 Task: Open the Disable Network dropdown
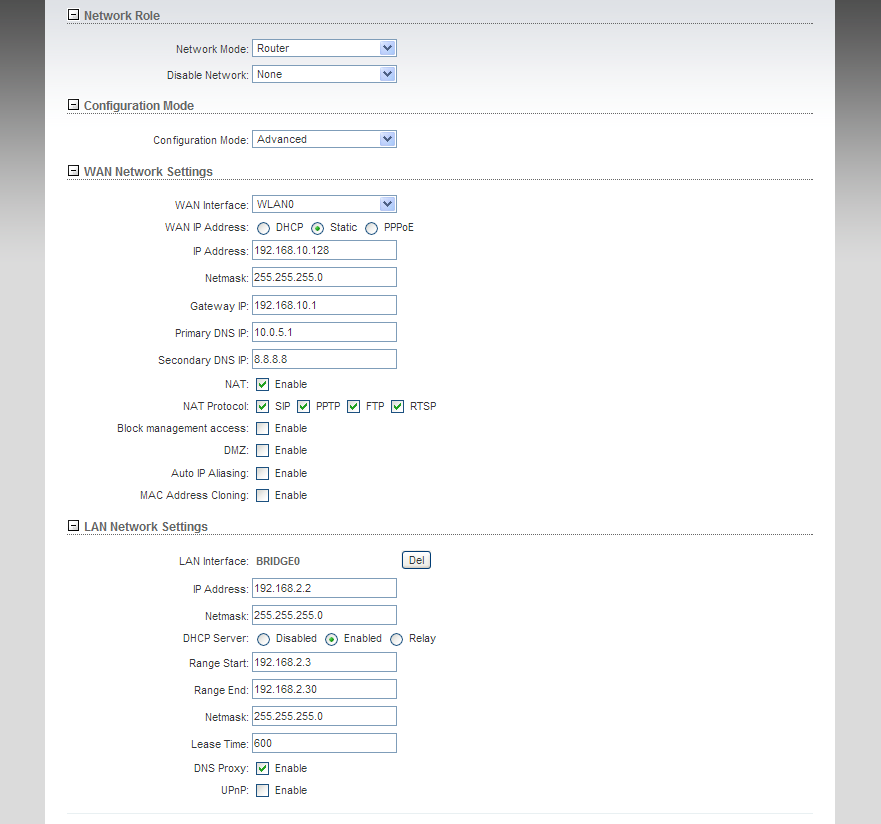point(324,74)
